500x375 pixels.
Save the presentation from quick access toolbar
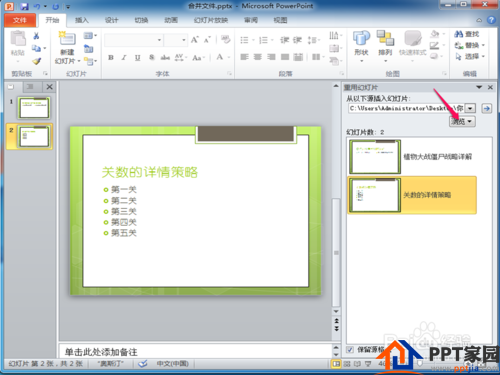[24, 6]
